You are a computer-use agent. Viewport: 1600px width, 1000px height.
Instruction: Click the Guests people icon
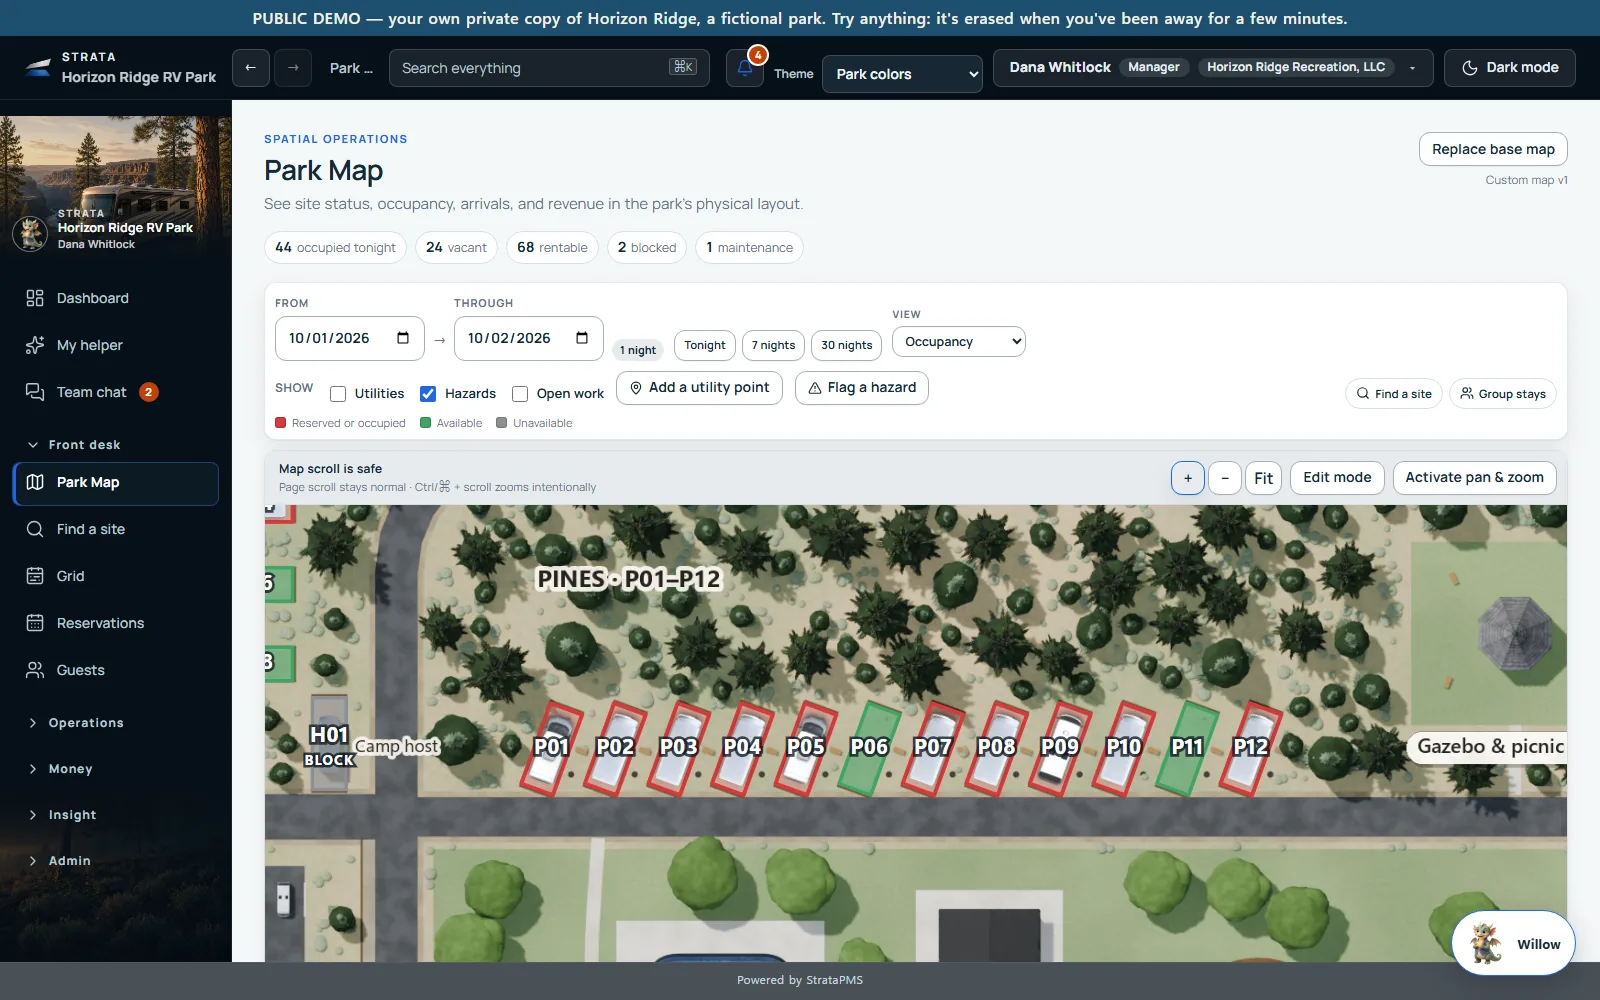coord(35,670)
